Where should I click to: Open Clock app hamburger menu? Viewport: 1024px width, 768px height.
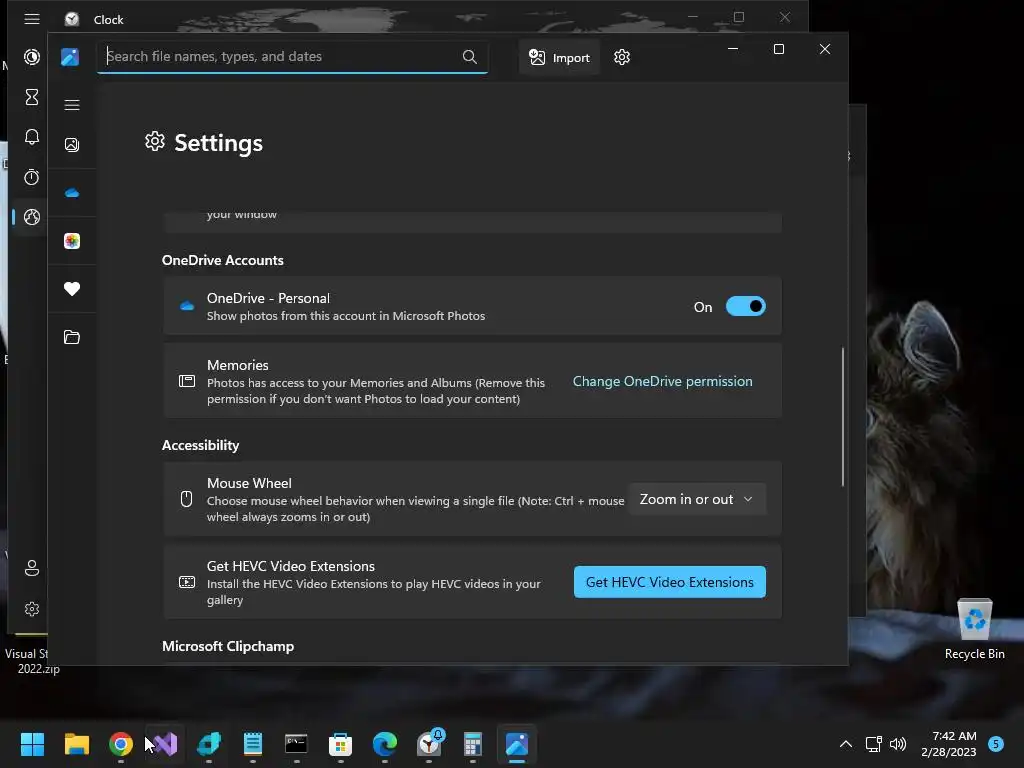tap(32, 19)
